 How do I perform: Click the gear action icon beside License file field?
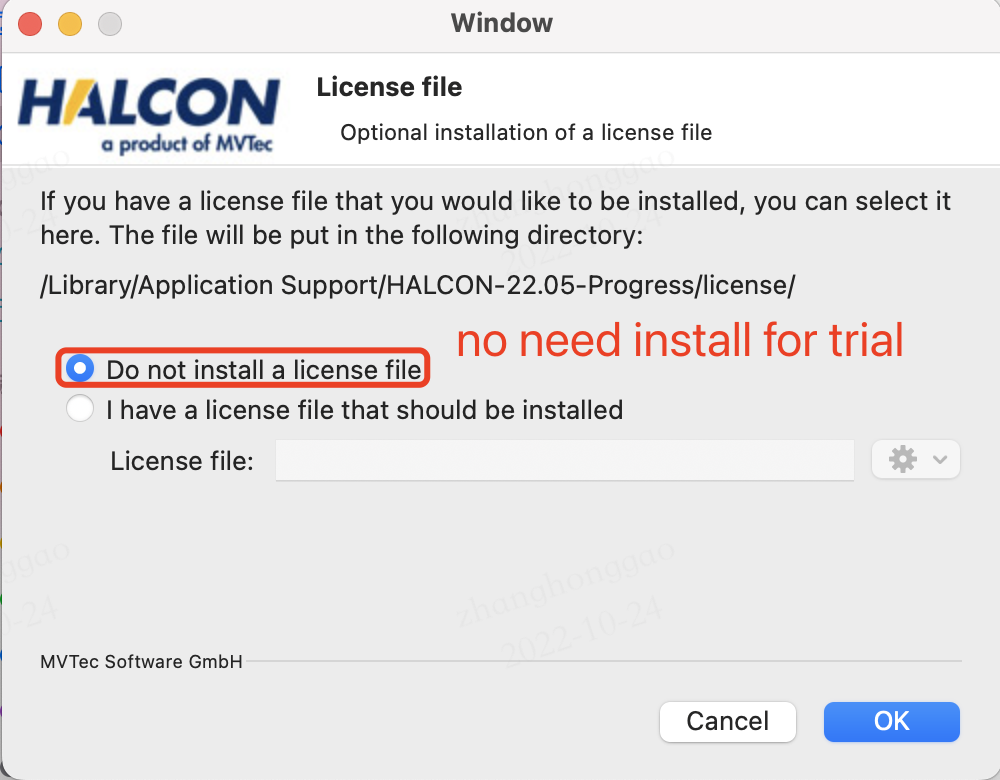point(903,459)
